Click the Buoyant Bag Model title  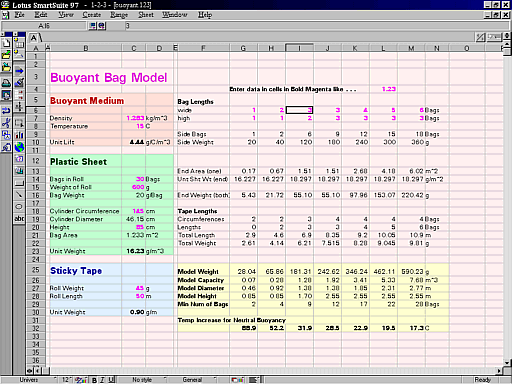click(x=109, y=78)
